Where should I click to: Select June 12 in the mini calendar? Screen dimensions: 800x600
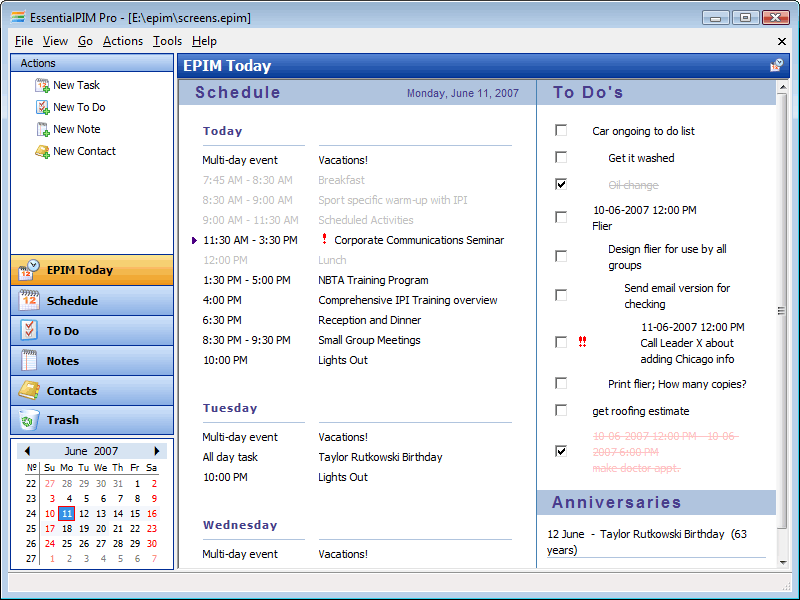[x=84, y=513]
